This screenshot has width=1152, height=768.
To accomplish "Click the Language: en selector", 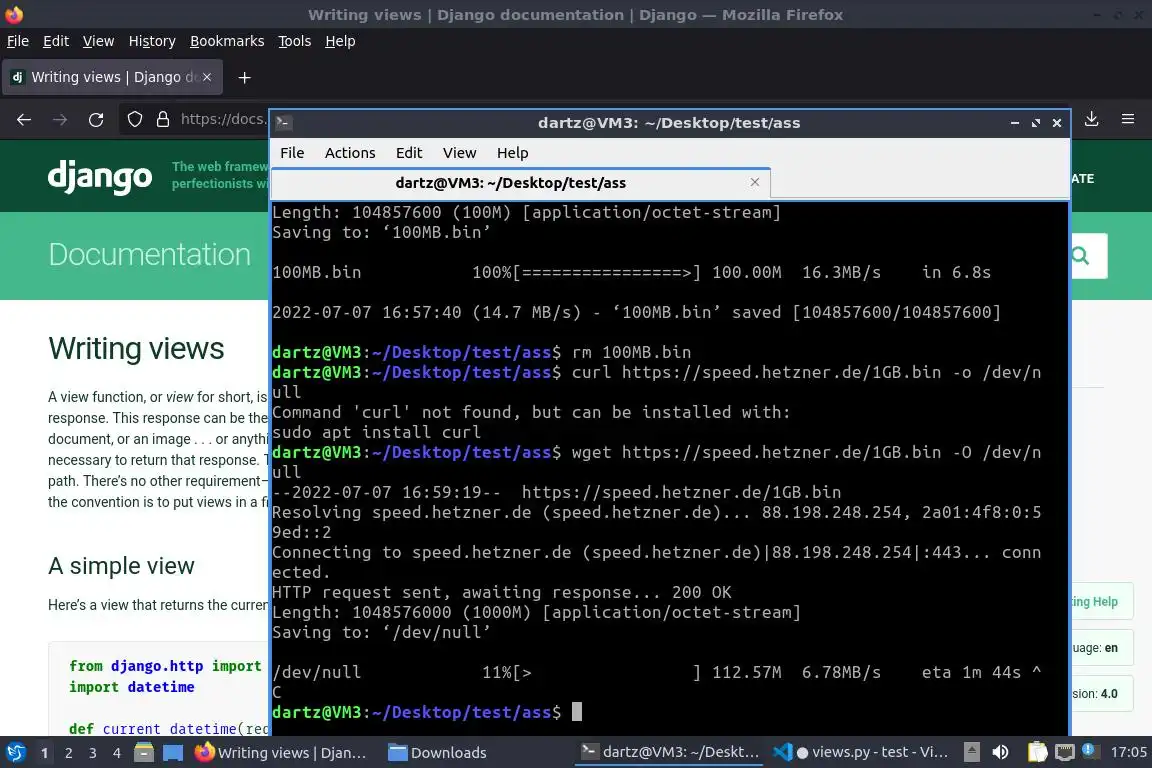I will (1101, 648).
